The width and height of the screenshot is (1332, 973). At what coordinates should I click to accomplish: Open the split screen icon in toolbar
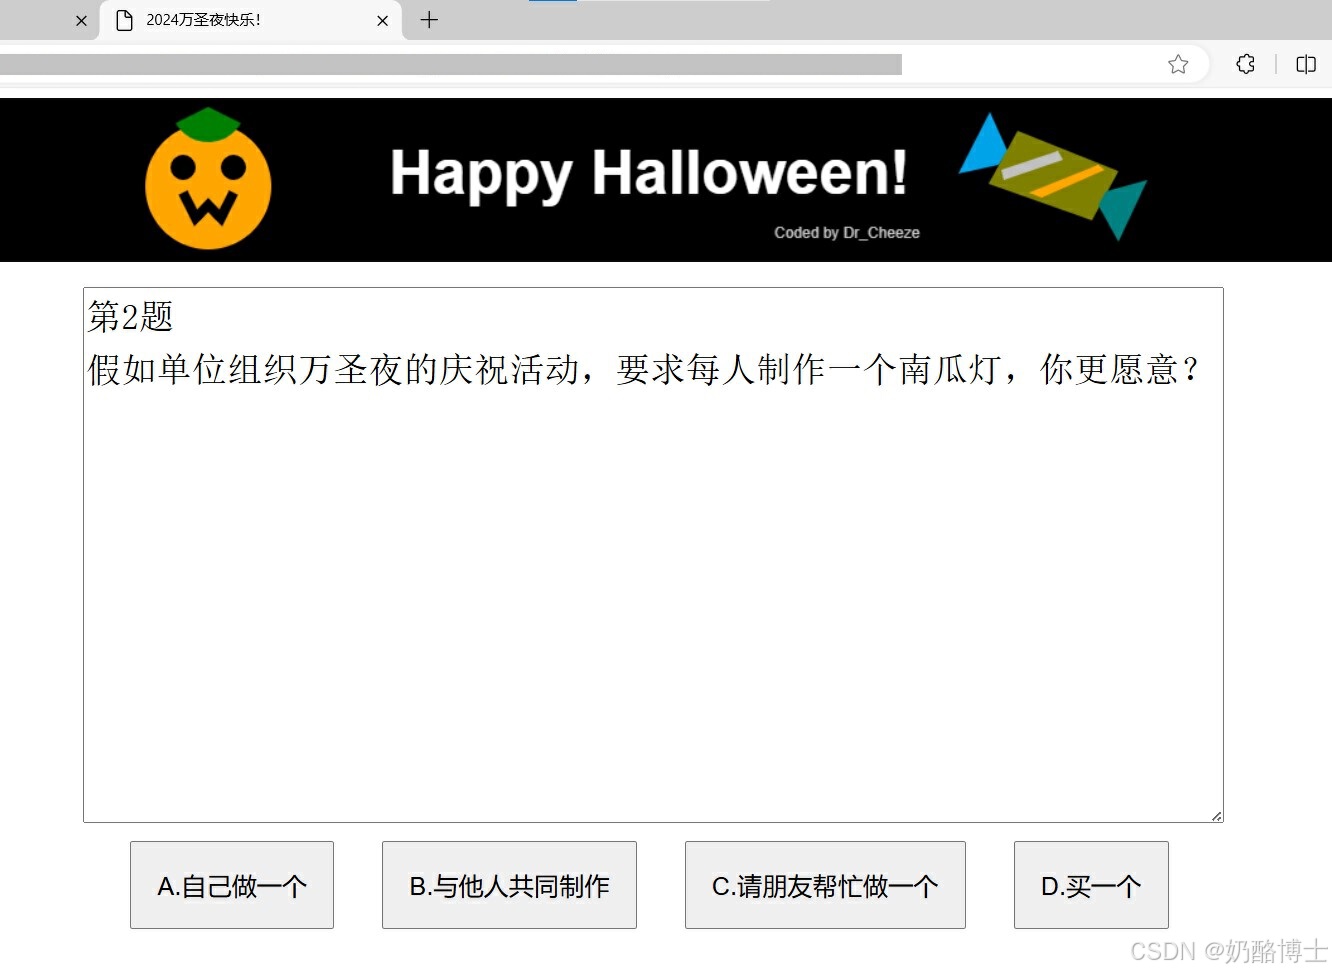click(1306, 64)
